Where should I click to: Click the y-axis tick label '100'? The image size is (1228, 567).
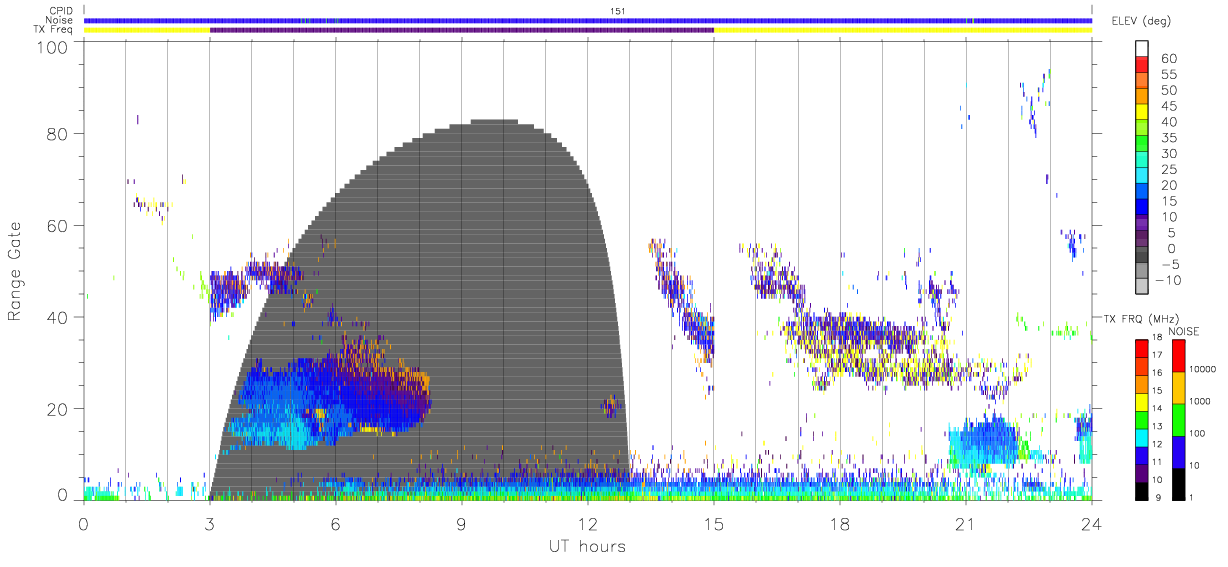[x=54, y=47]
